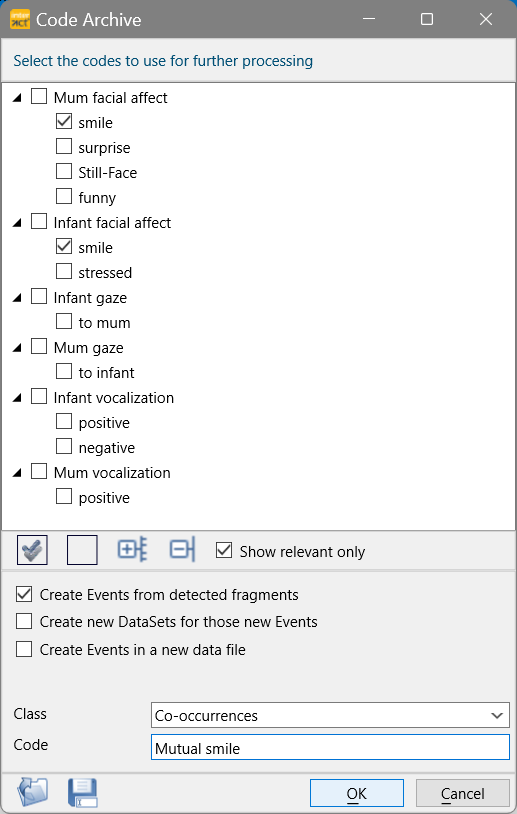Enable Create new DataSets for those new Events

coord(24,621)
